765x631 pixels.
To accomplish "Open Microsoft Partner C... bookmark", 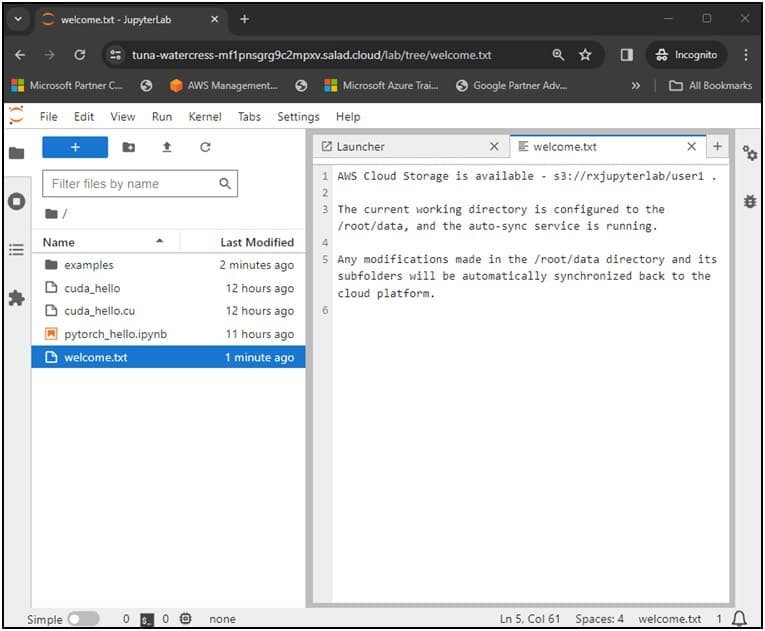I will click(67, 85).
